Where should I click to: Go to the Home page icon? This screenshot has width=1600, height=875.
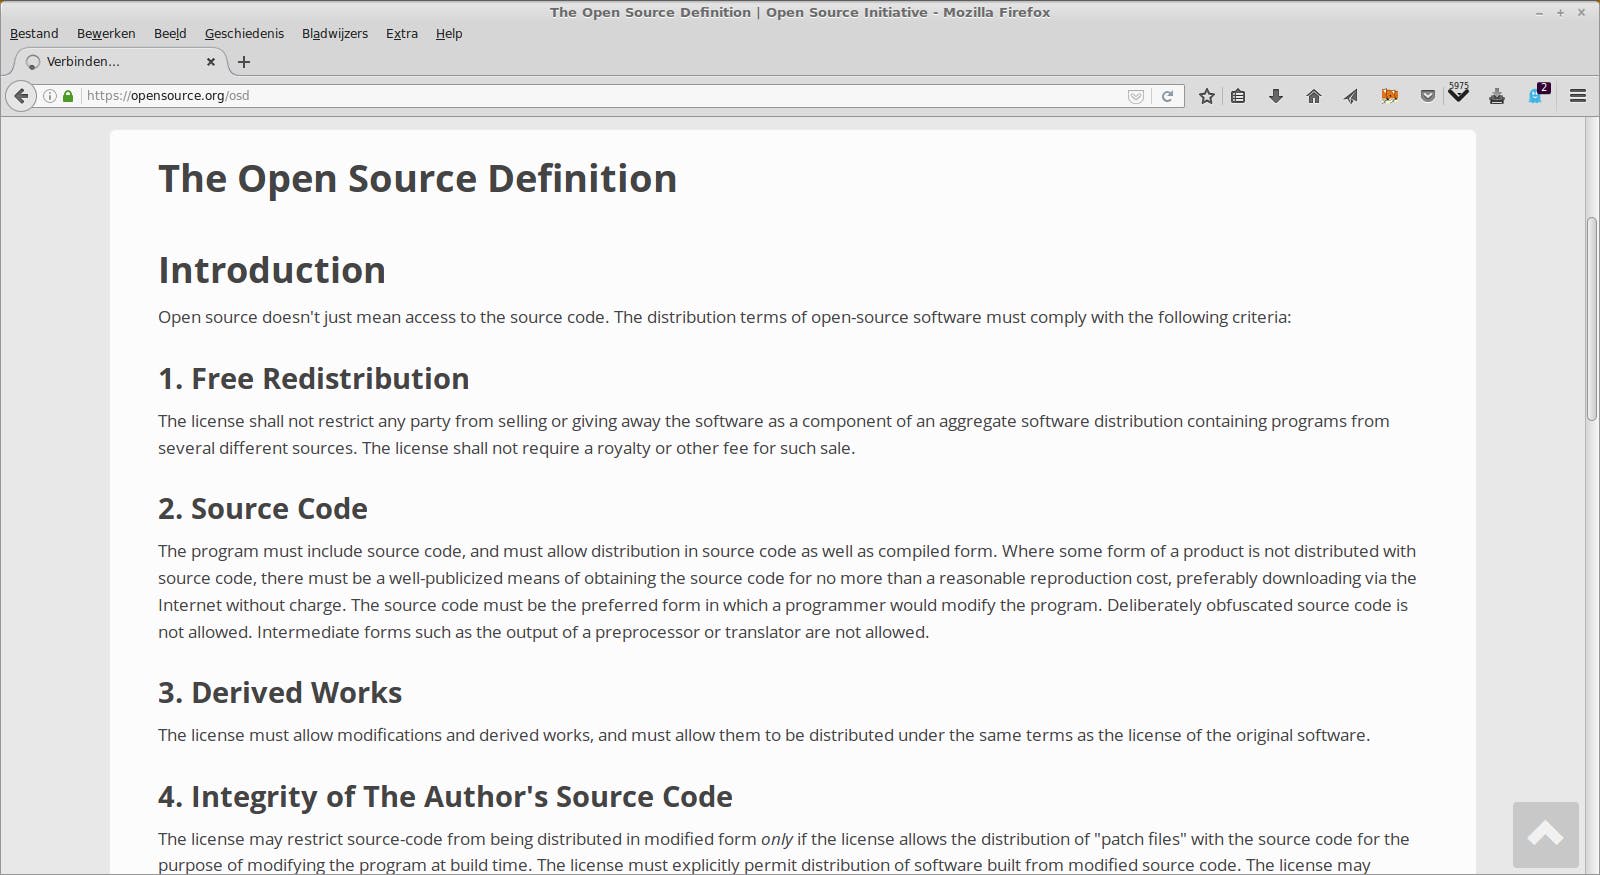1314,96
